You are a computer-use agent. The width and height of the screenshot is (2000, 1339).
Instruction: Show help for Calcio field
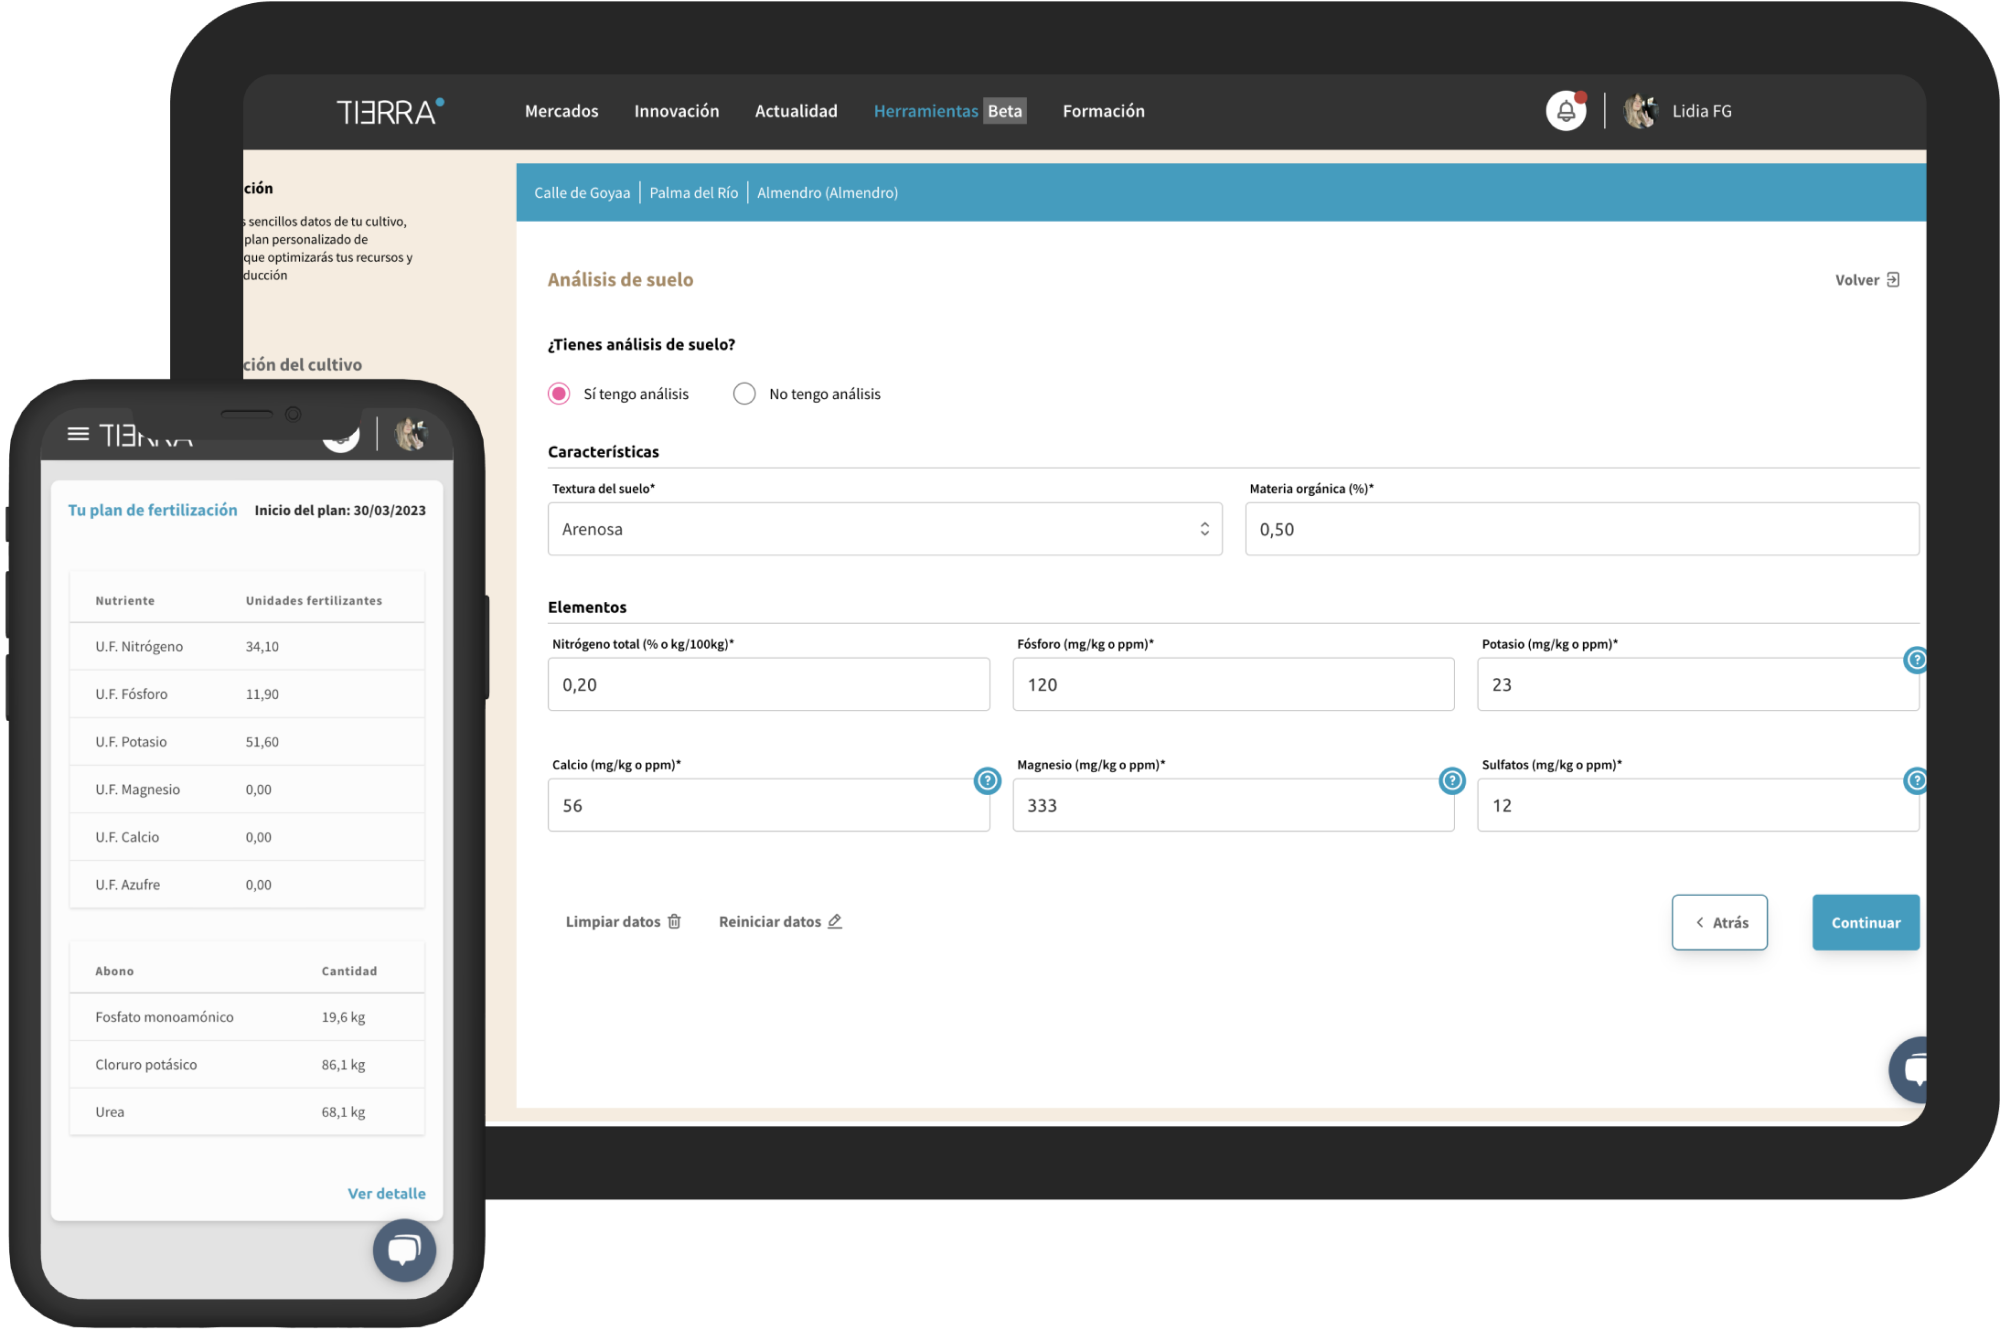click(987, 781)
